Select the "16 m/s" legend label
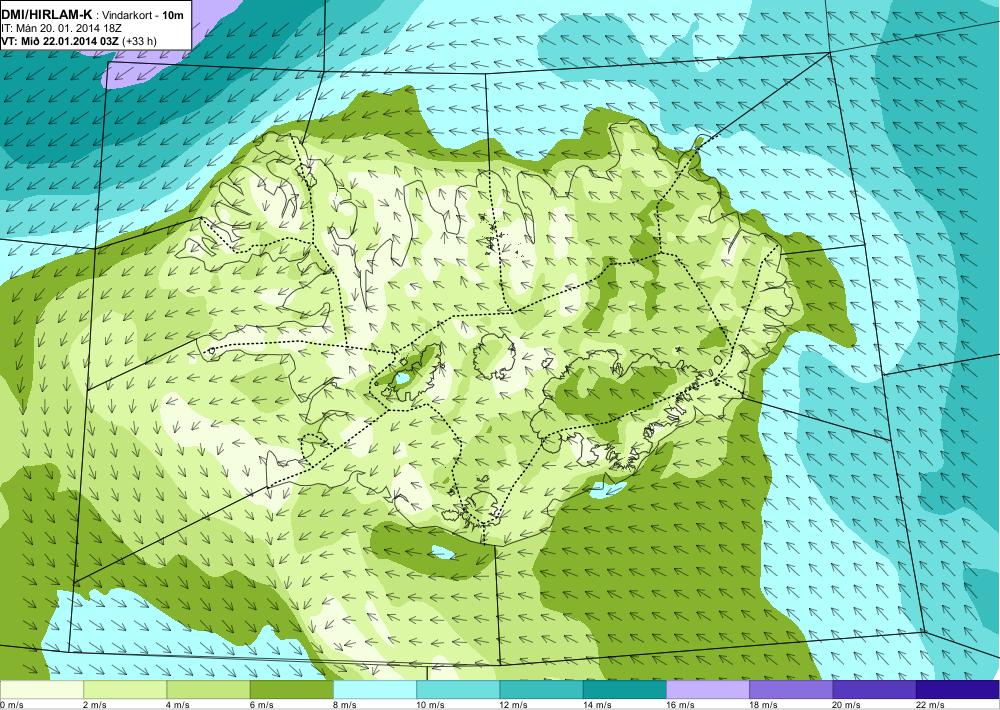The width and height of the screenshot is (1000, 710). pyautogui.click(x=680, y=705)
